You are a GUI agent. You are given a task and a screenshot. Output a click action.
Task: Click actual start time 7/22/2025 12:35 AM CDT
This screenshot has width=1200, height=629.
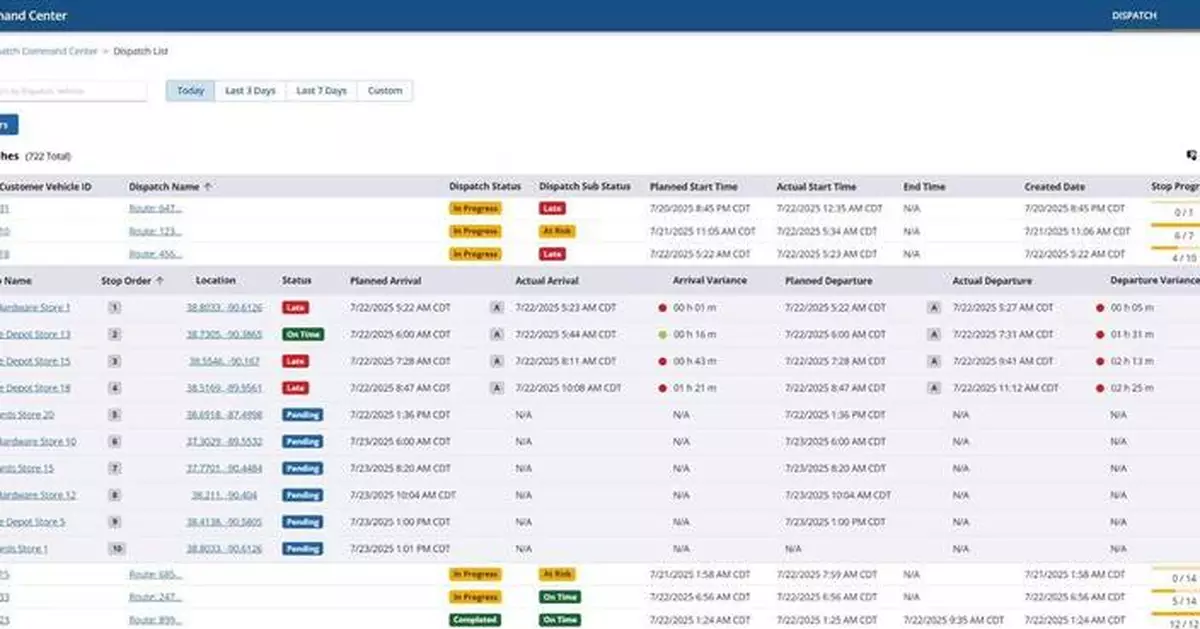[830, 208]
